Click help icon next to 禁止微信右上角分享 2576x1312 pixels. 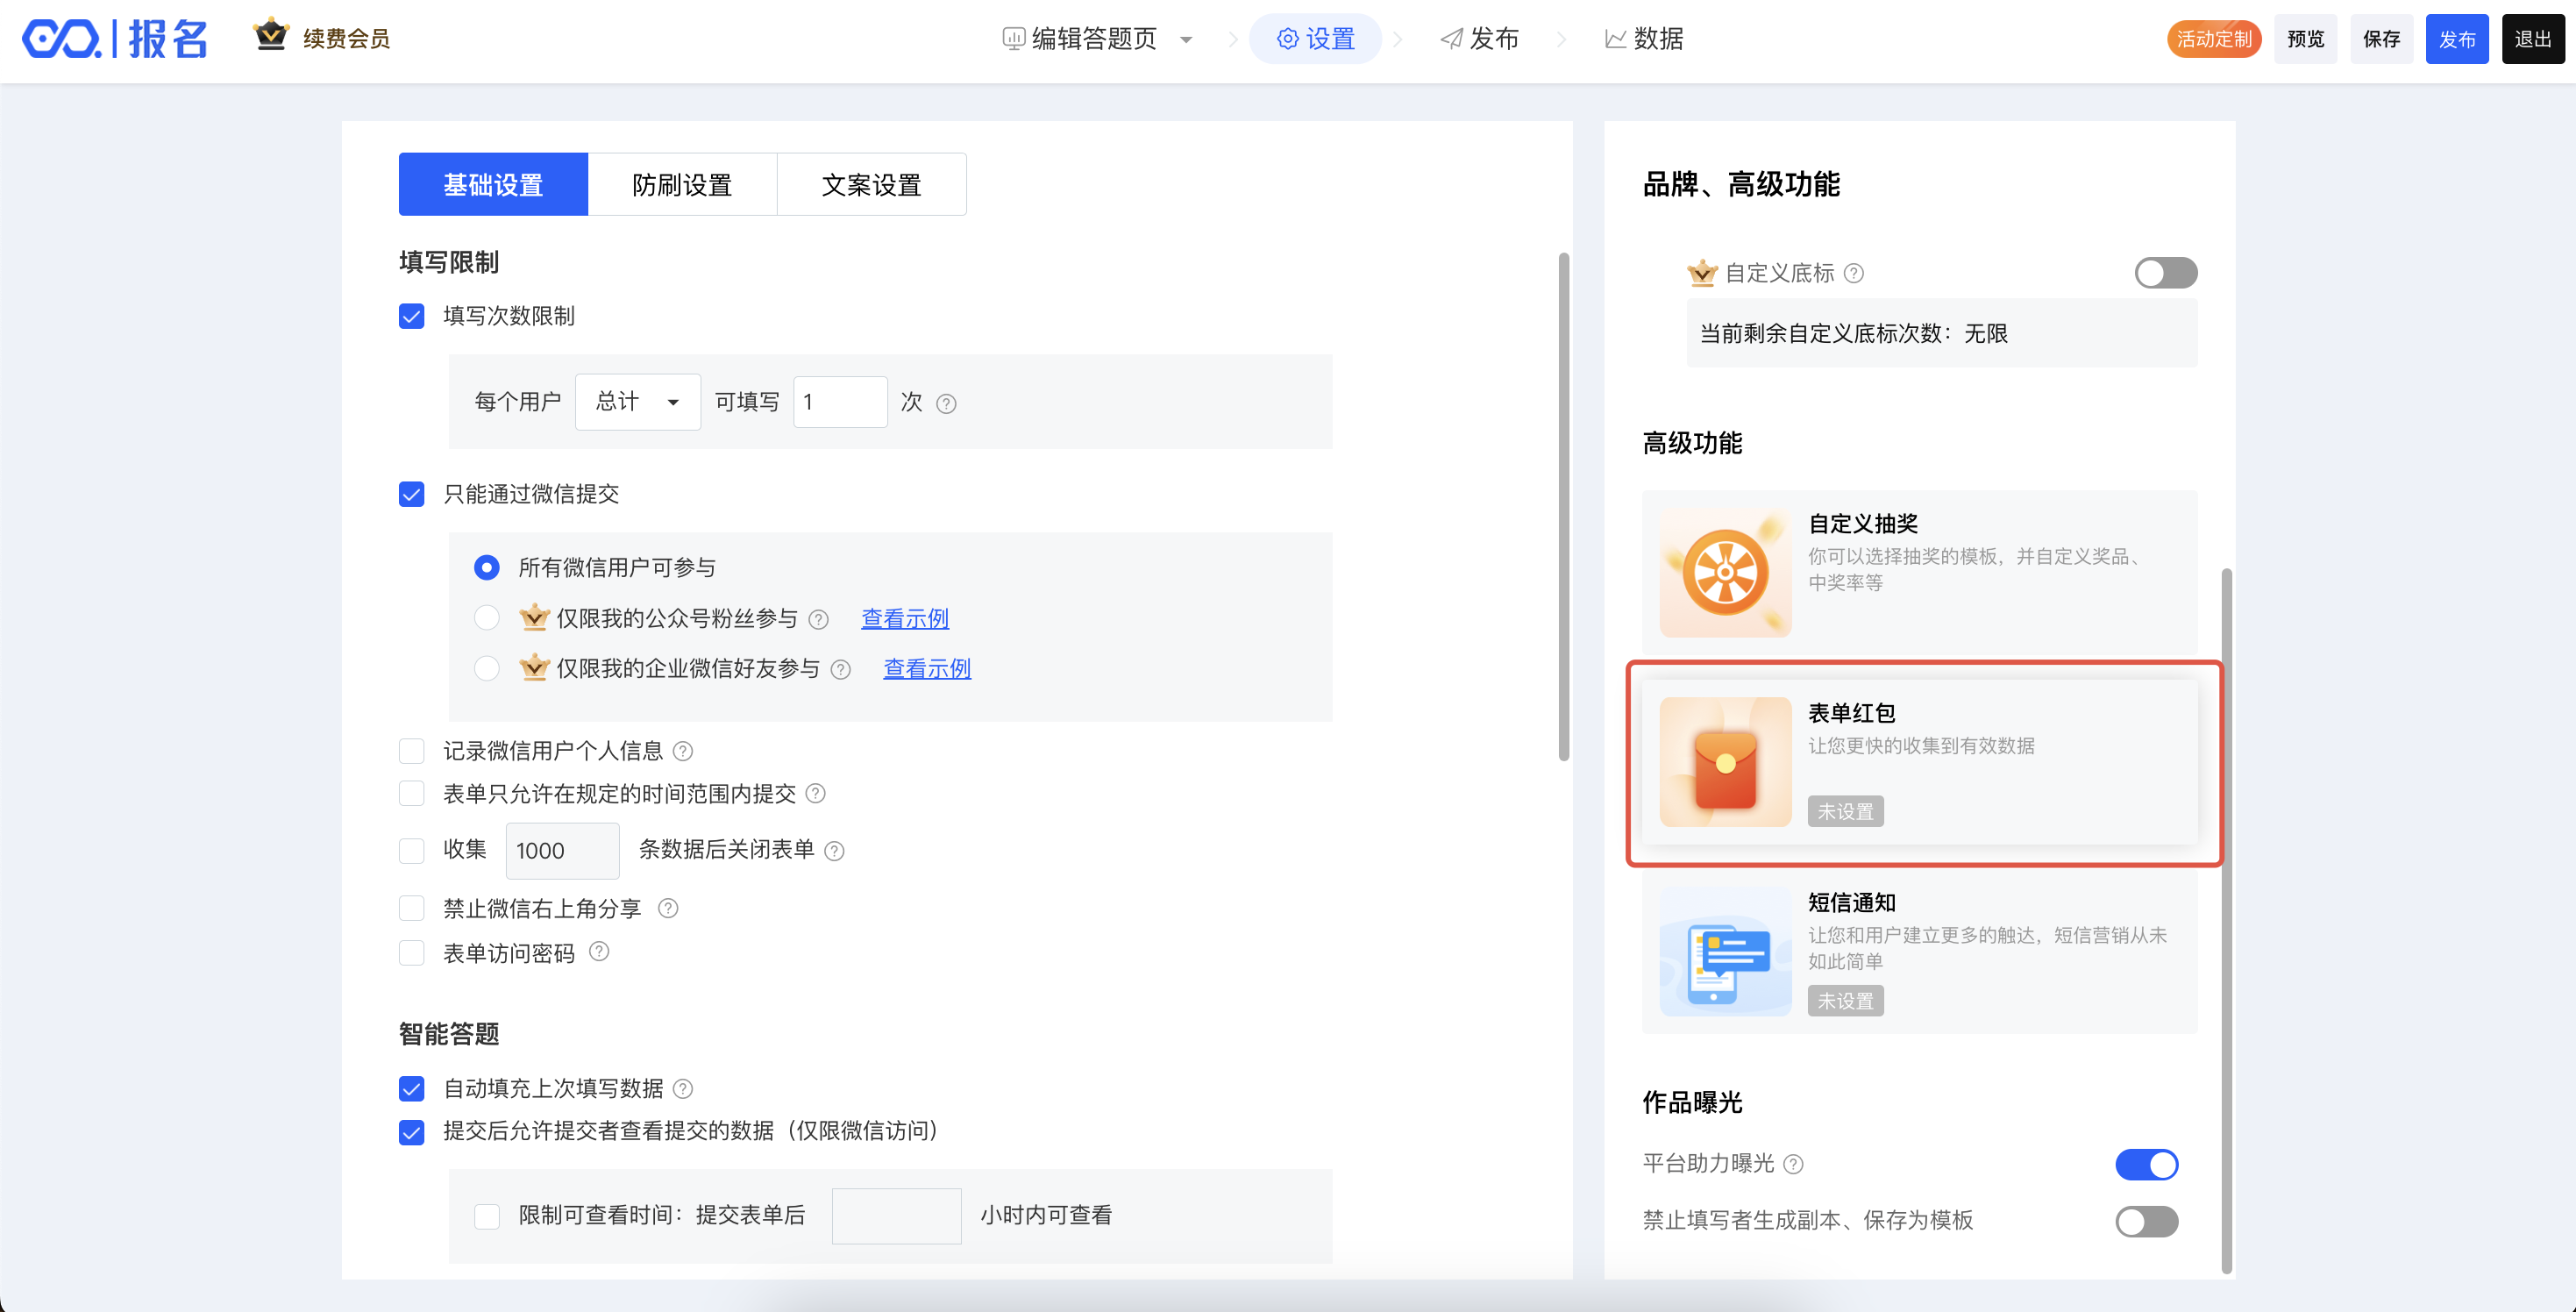668,908
